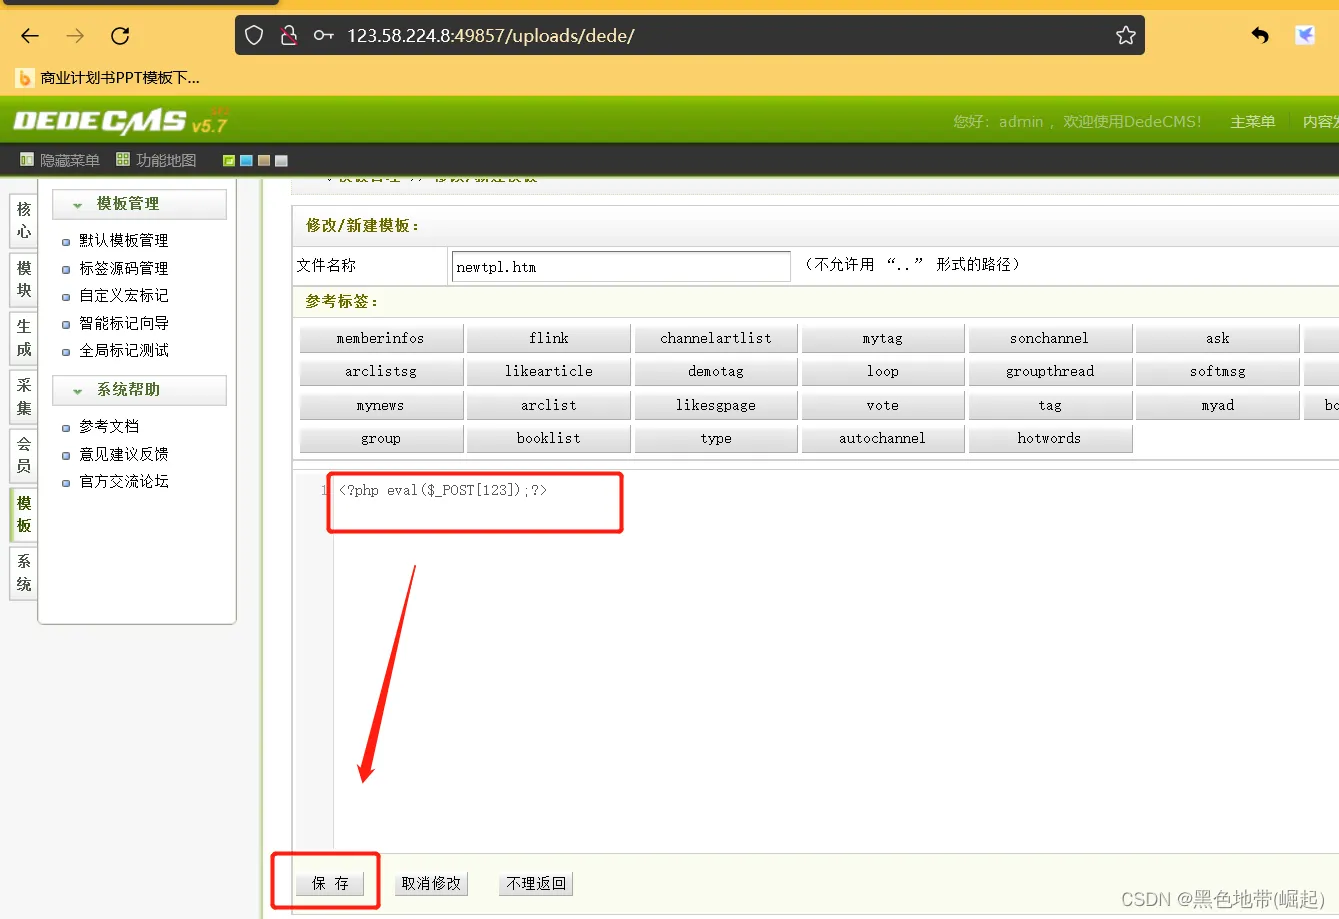Switch to the 核心 side tab
The image size is (1339, 919).
click(24, 220)
